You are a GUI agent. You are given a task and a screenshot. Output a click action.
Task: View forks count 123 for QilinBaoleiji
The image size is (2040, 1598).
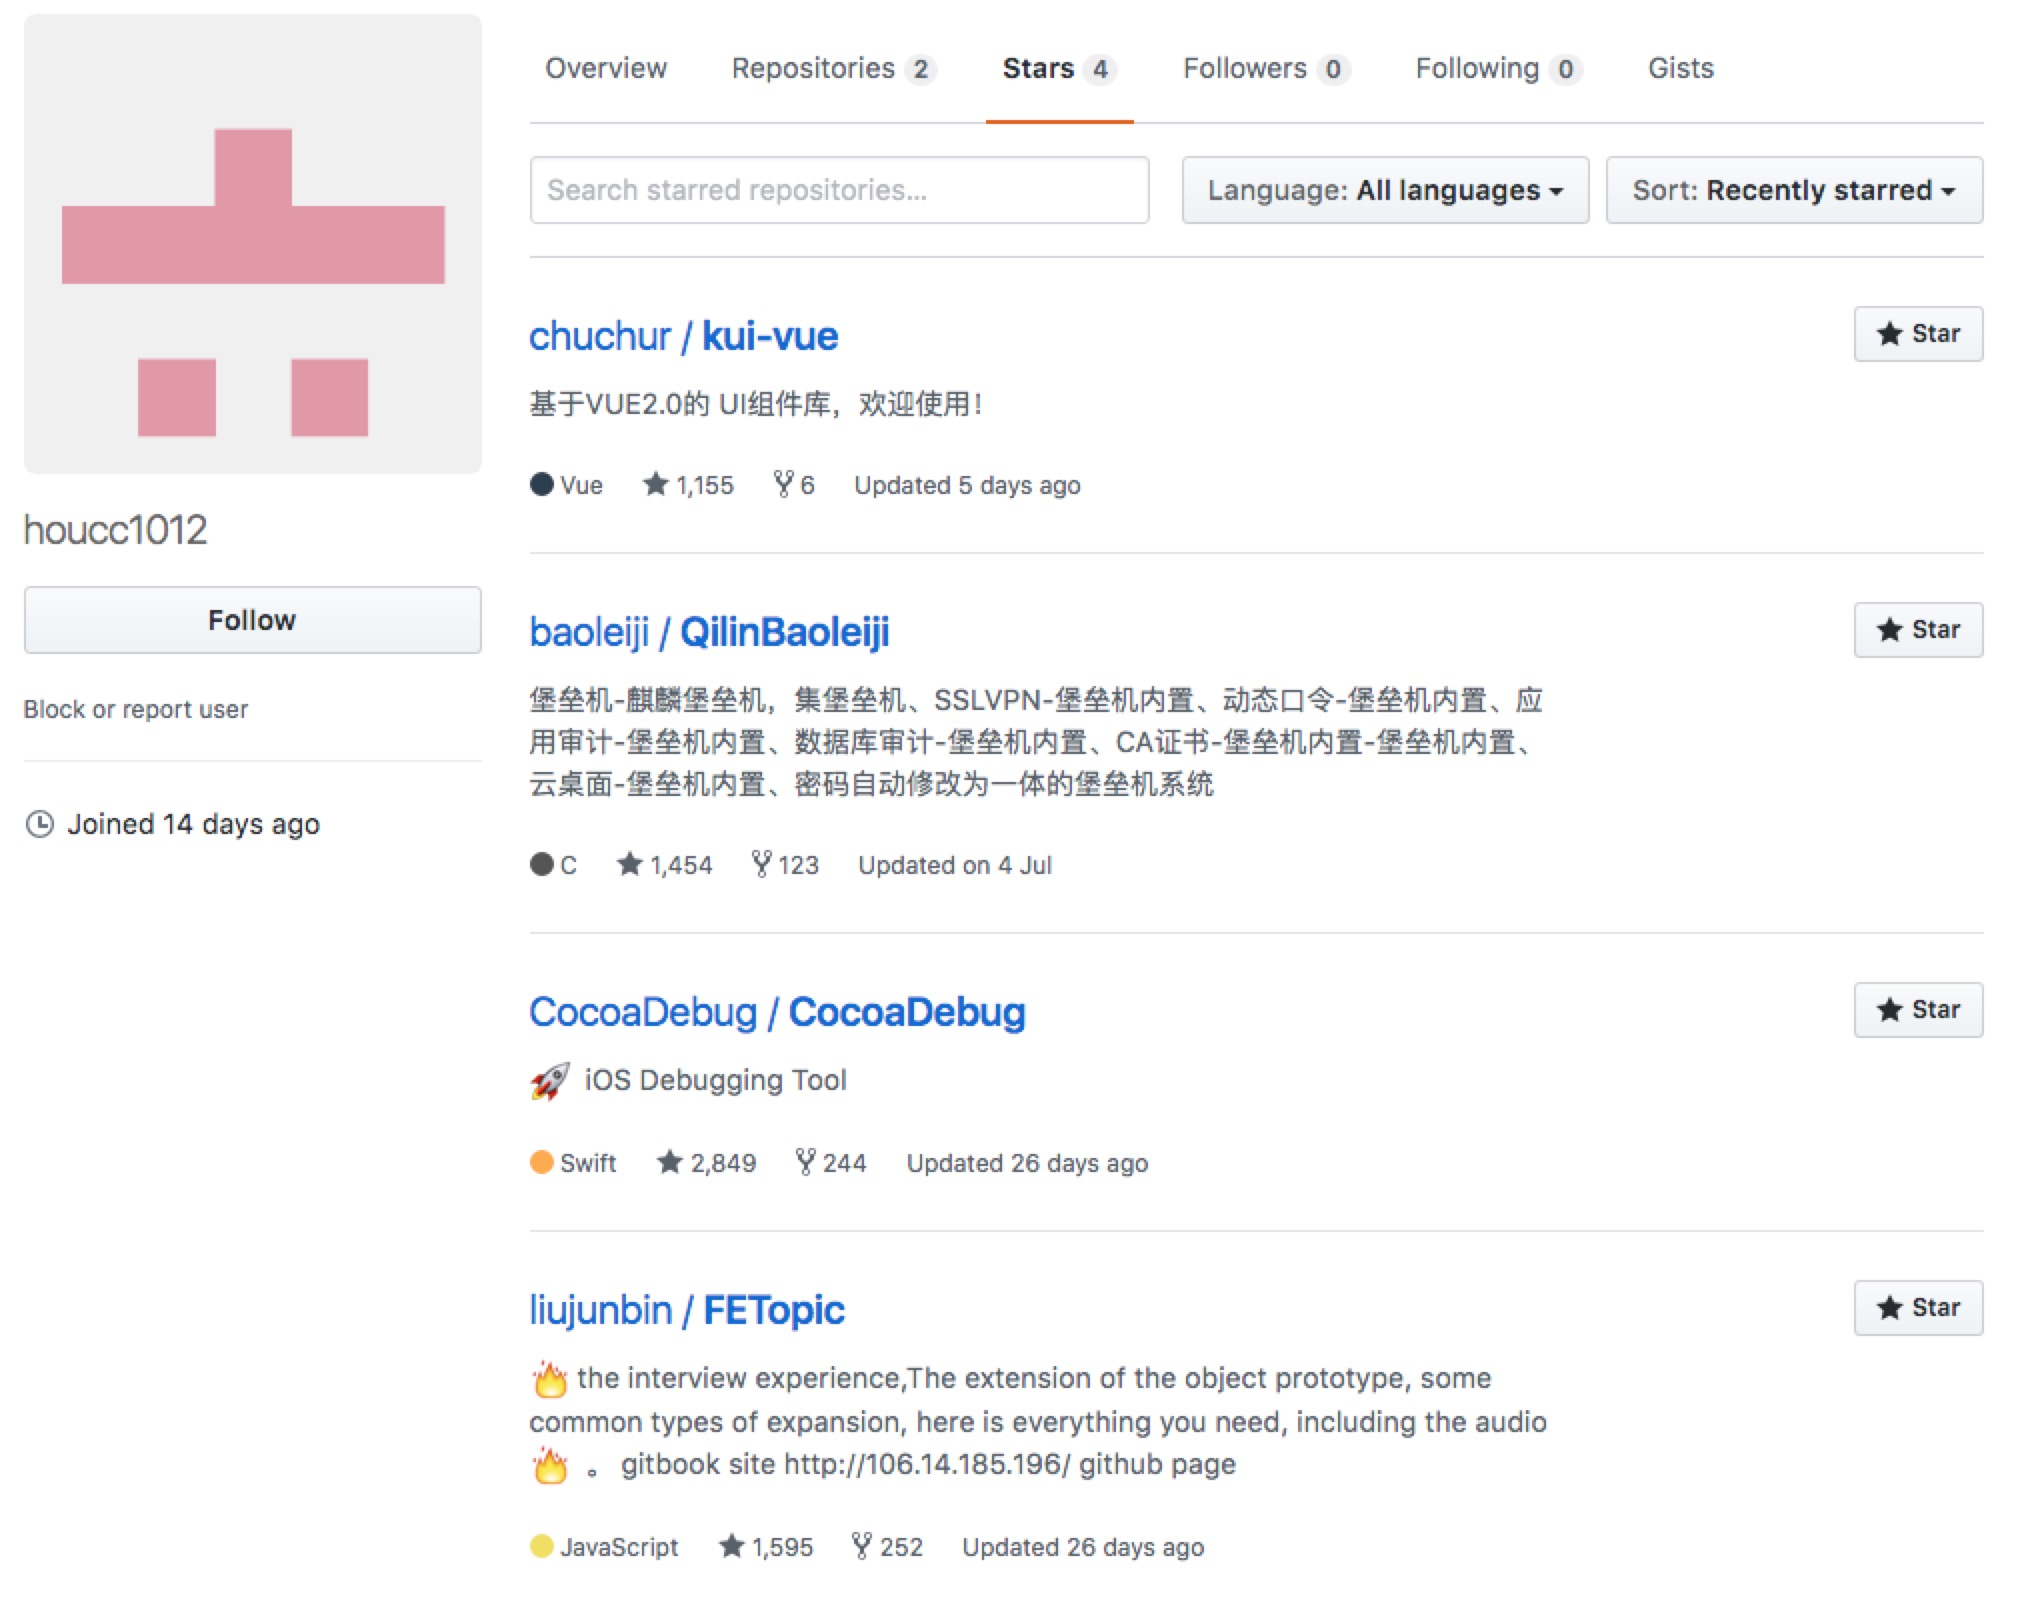[785, 865]
